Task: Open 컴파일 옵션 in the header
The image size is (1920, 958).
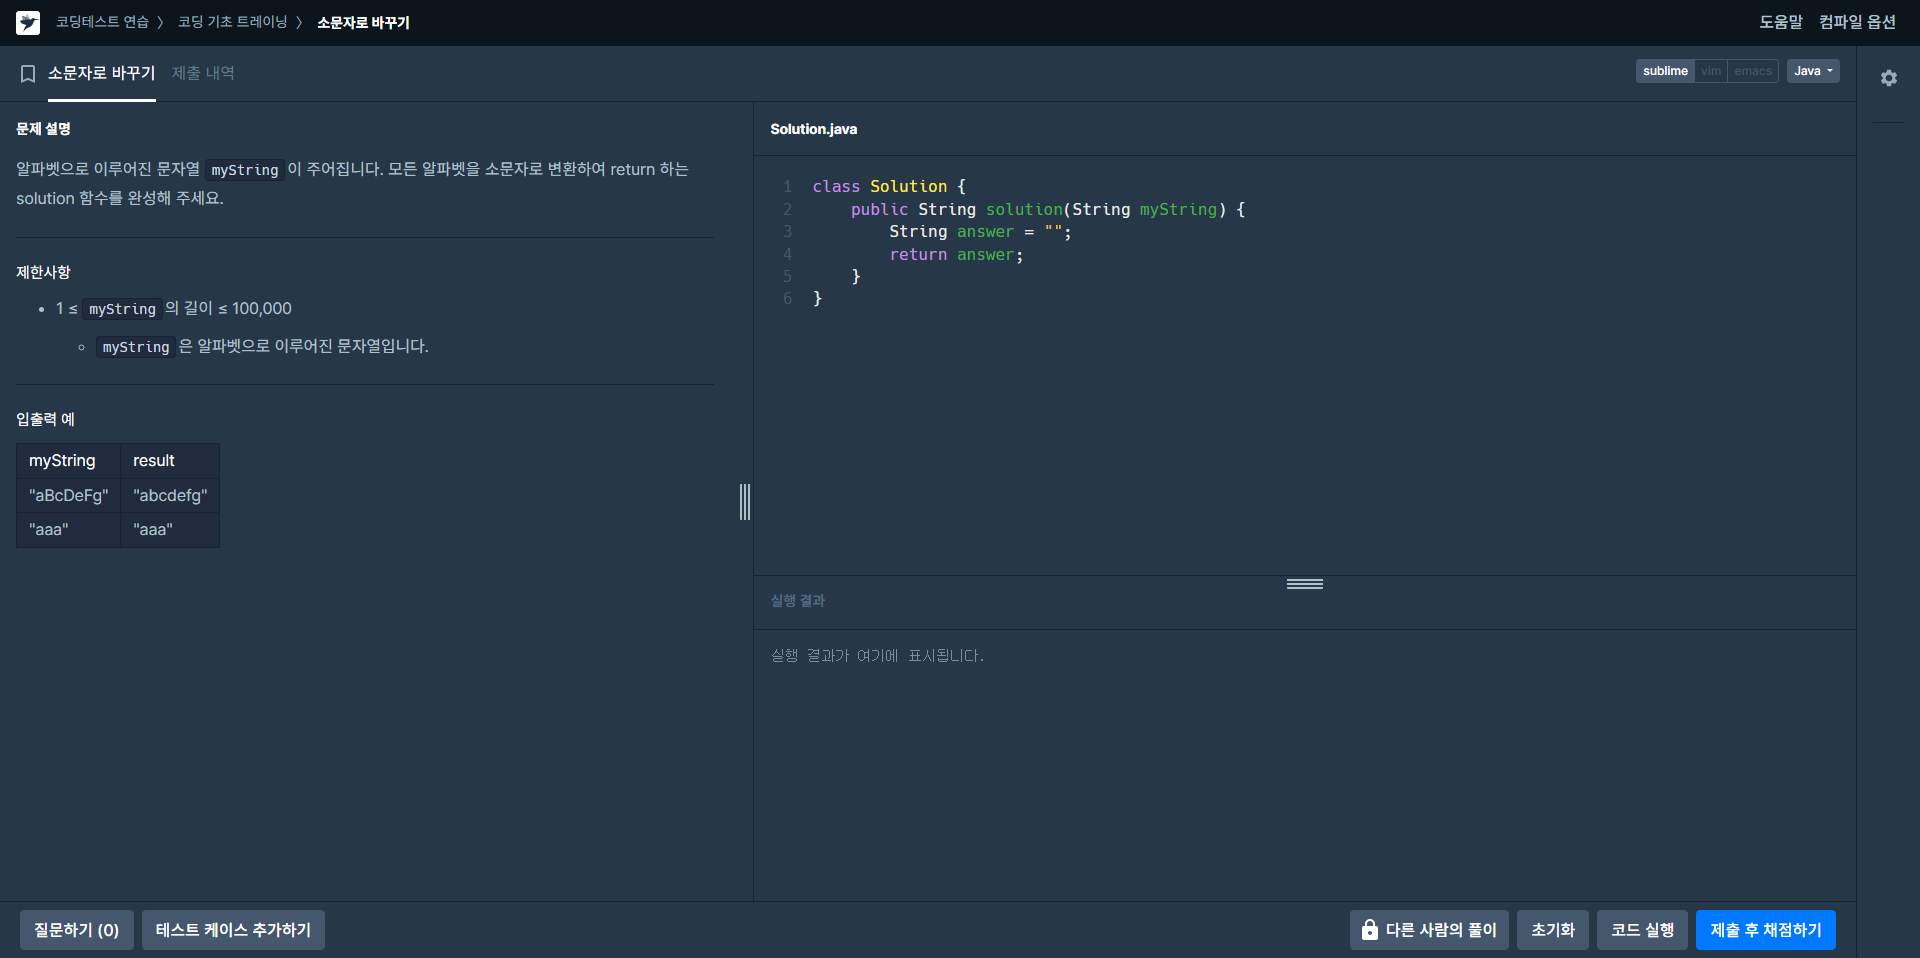Action: [1857, 22]
